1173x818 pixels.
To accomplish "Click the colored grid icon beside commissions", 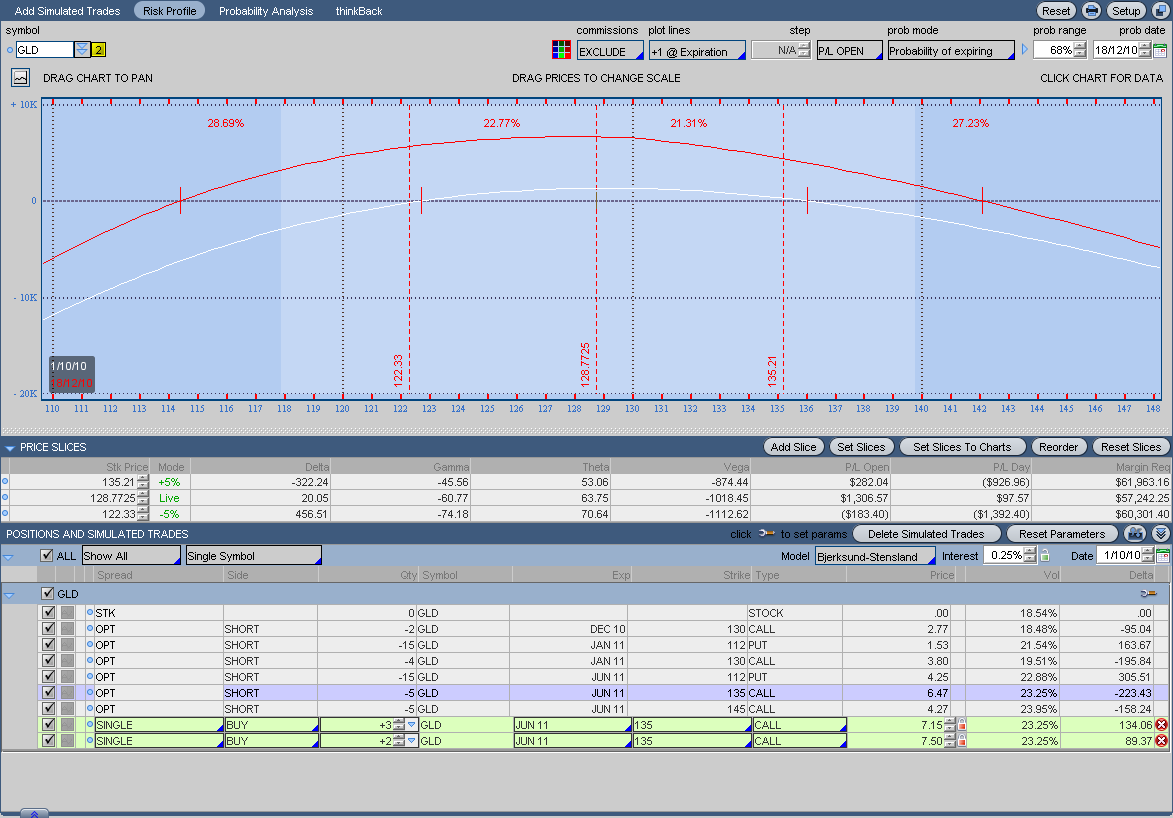I will pos(561,50).
